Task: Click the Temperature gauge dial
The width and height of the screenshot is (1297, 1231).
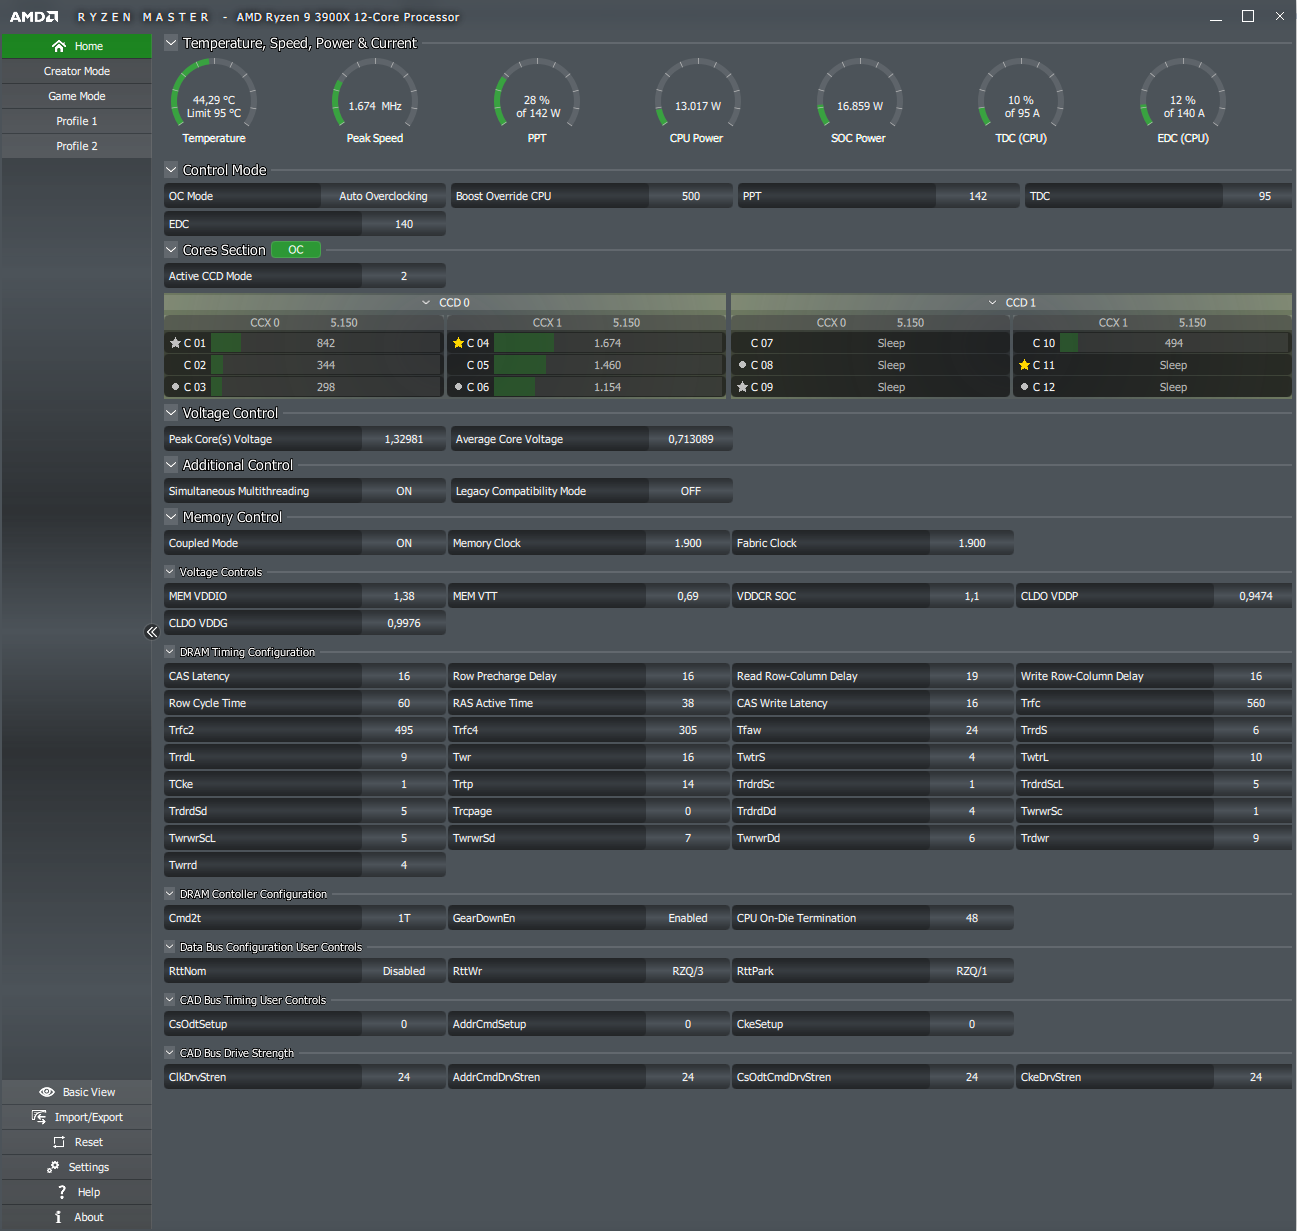Action: point(214,93)
